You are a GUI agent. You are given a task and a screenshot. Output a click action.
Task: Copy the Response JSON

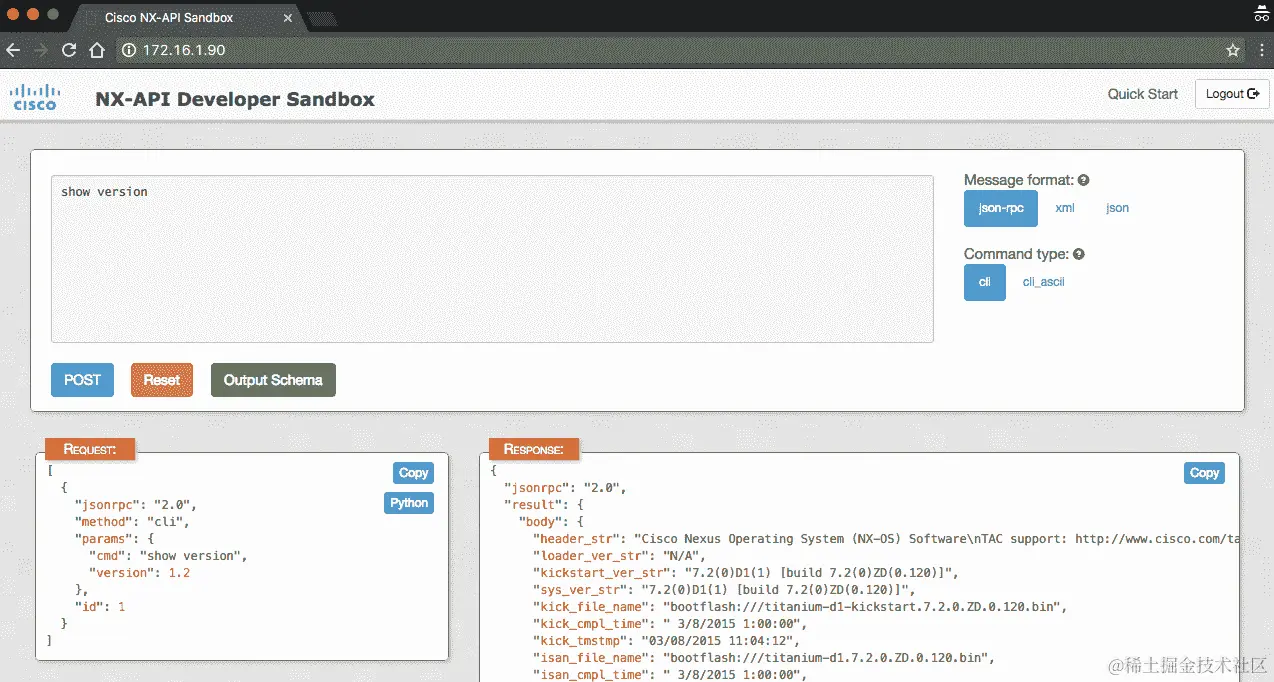(x=1204, y=473)
